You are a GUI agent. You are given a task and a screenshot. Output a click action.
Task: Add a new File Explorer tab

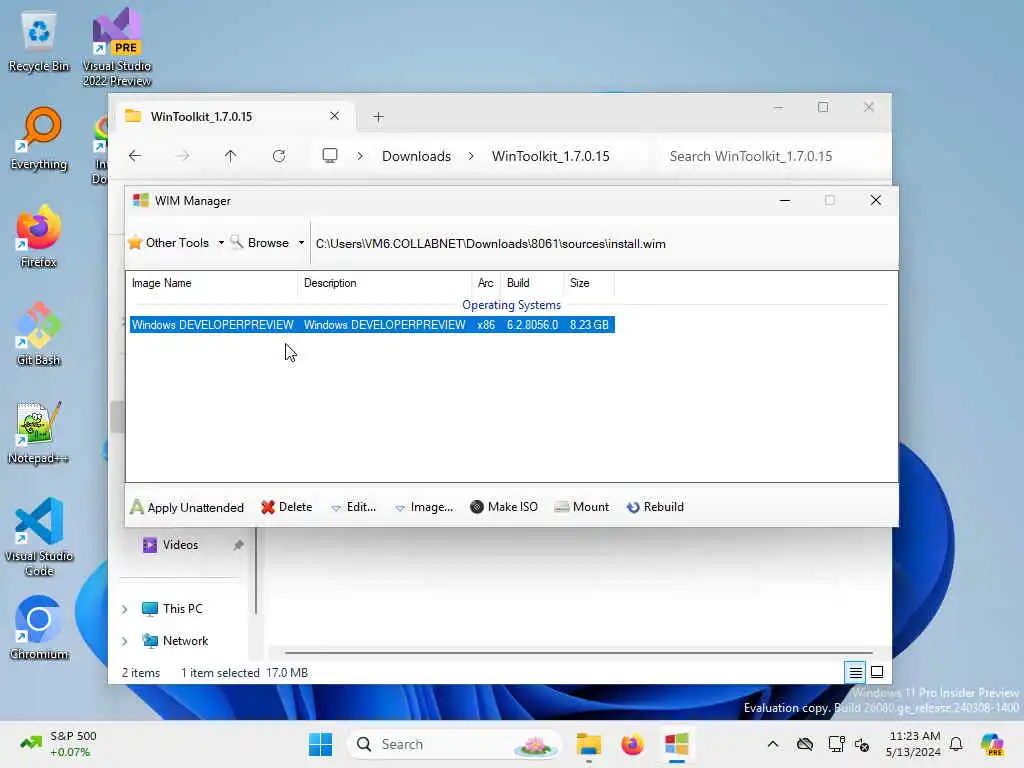point(378,117)
